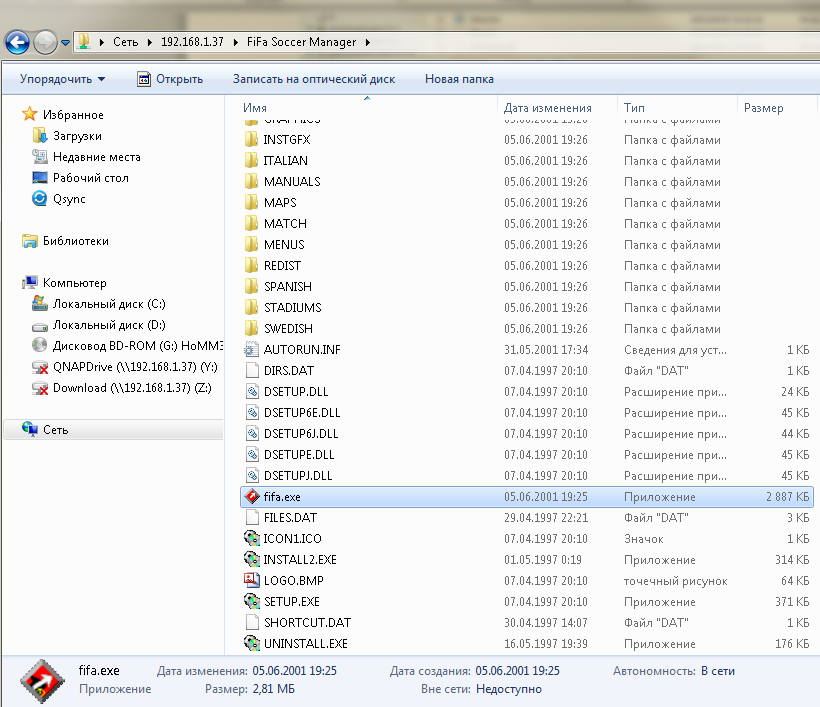The width and height of the screenshot is (820, 707).
Task: Click the large fifa.exe thumbnail in details pane
Action: point(42,681)
